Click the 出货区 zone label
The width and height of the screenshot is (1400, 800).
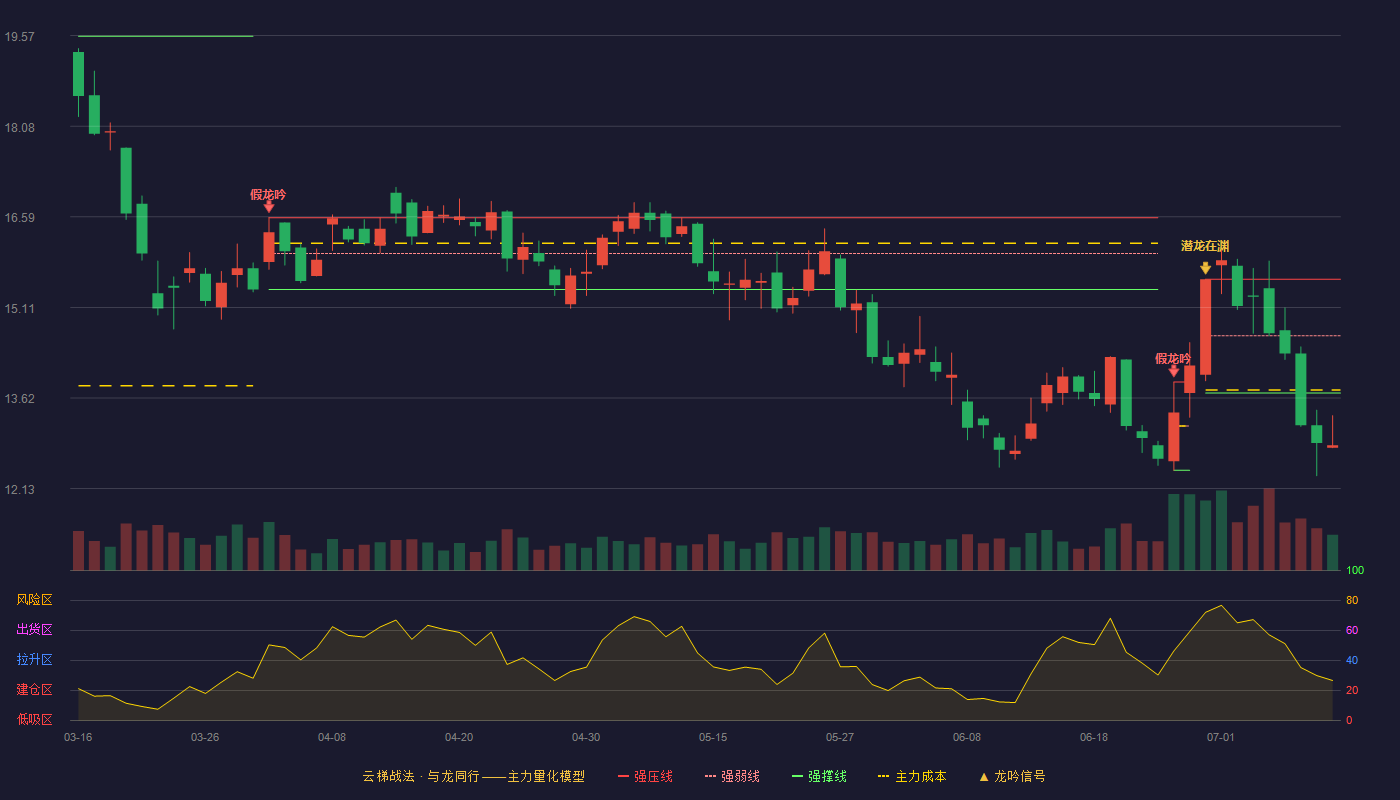[x=34, y=630]
